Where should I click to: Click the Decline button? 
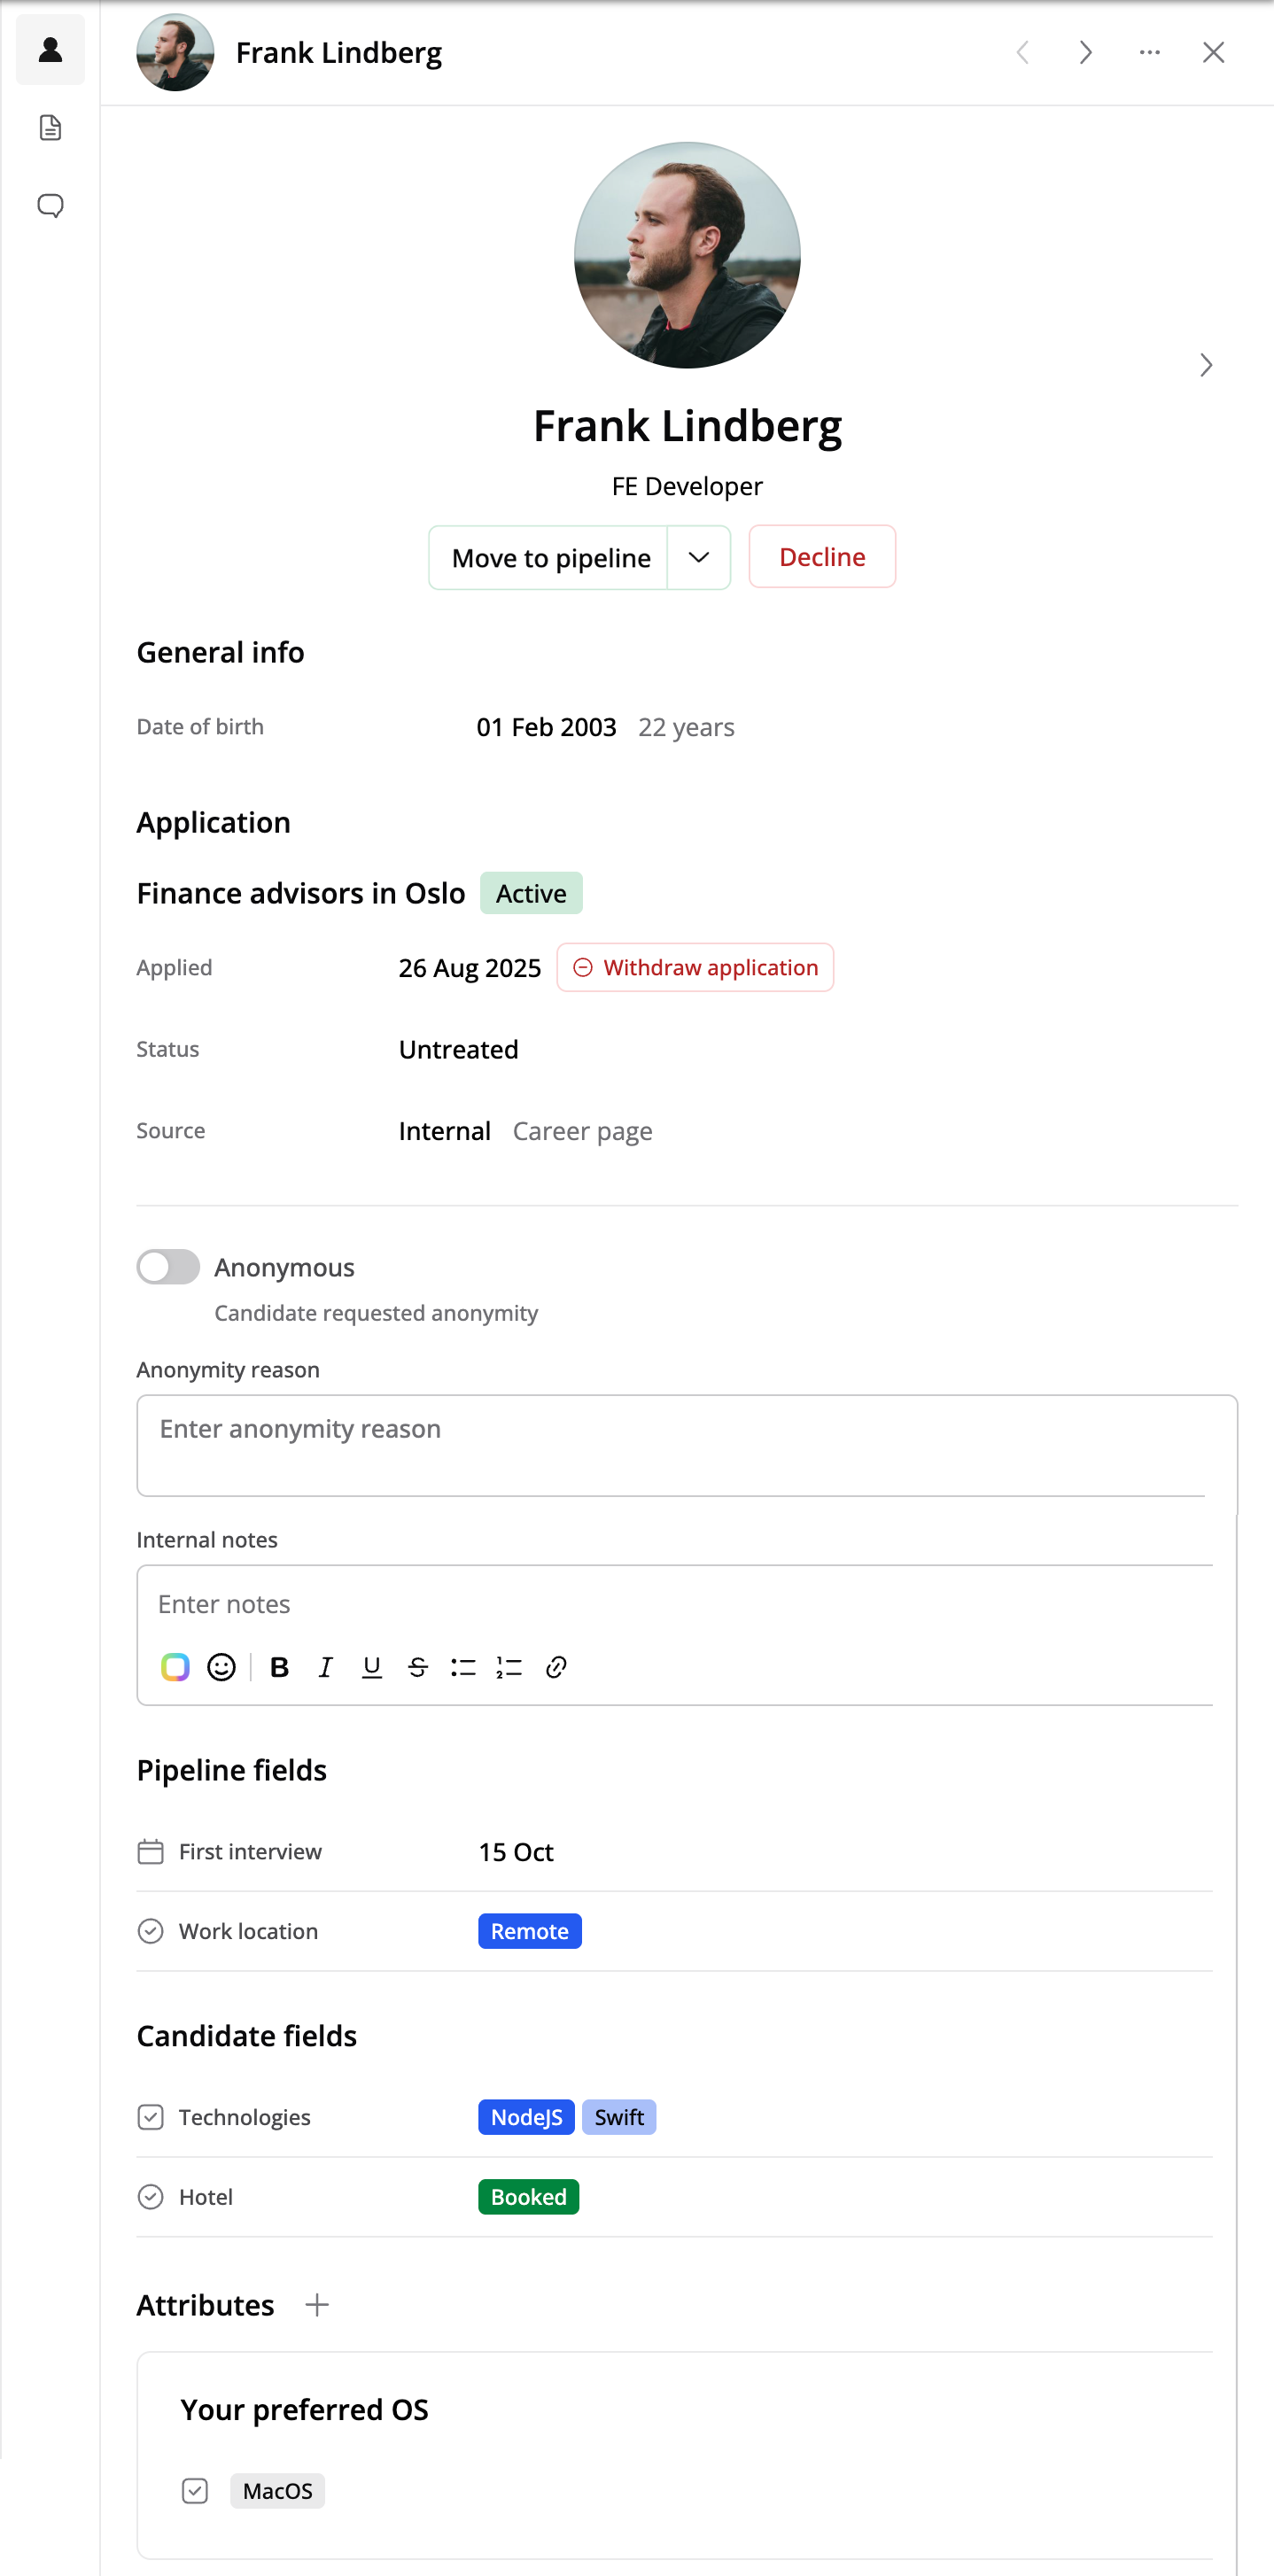(821, 557)
